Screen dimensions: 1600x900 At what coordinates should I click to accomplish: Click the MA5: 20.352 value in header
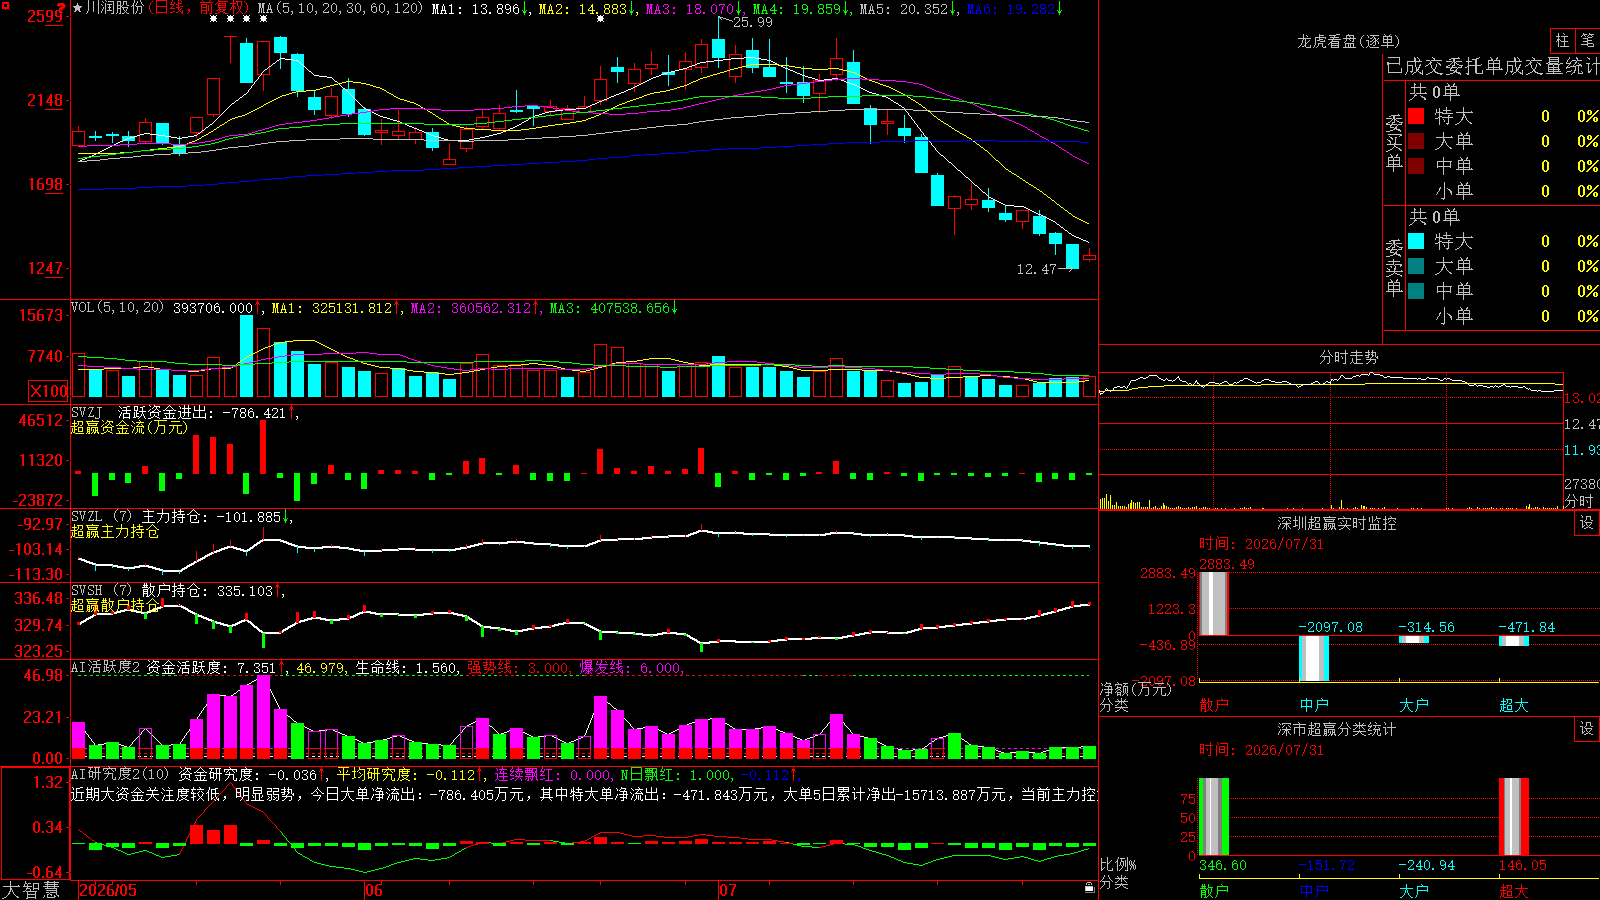(x=909, y=9)
